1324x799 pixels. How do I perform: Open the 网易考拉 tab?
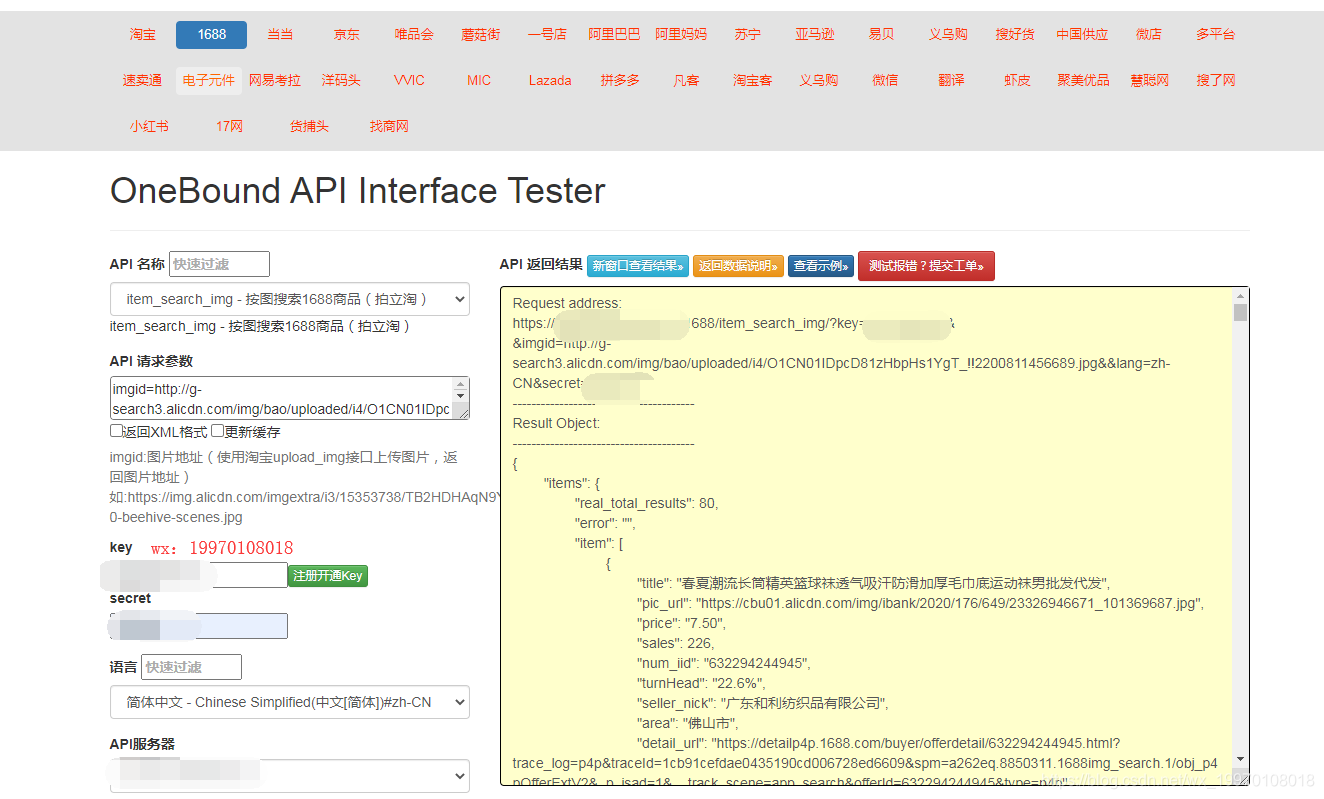275,80
